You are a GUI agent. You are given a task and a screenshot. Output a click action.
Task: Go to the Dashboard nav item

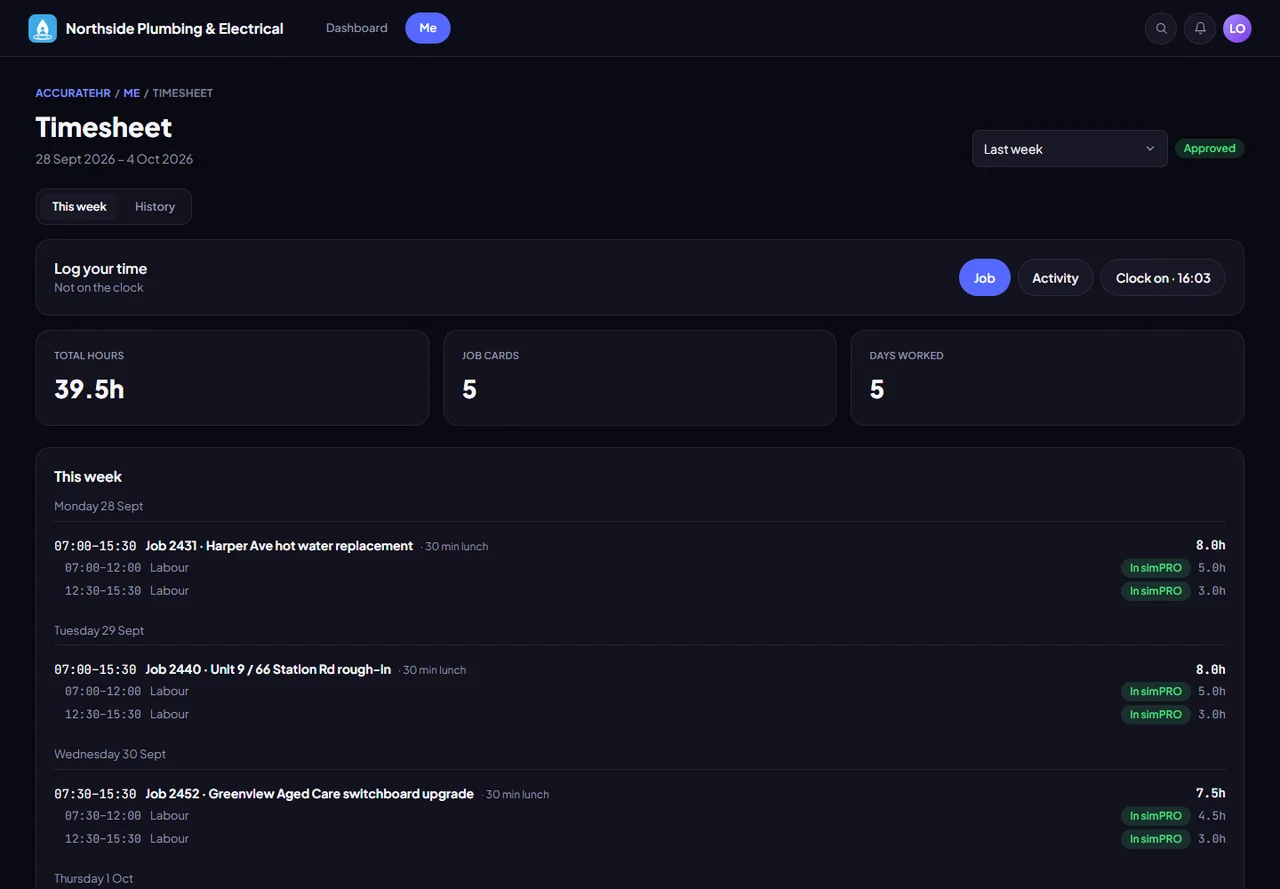357,28
